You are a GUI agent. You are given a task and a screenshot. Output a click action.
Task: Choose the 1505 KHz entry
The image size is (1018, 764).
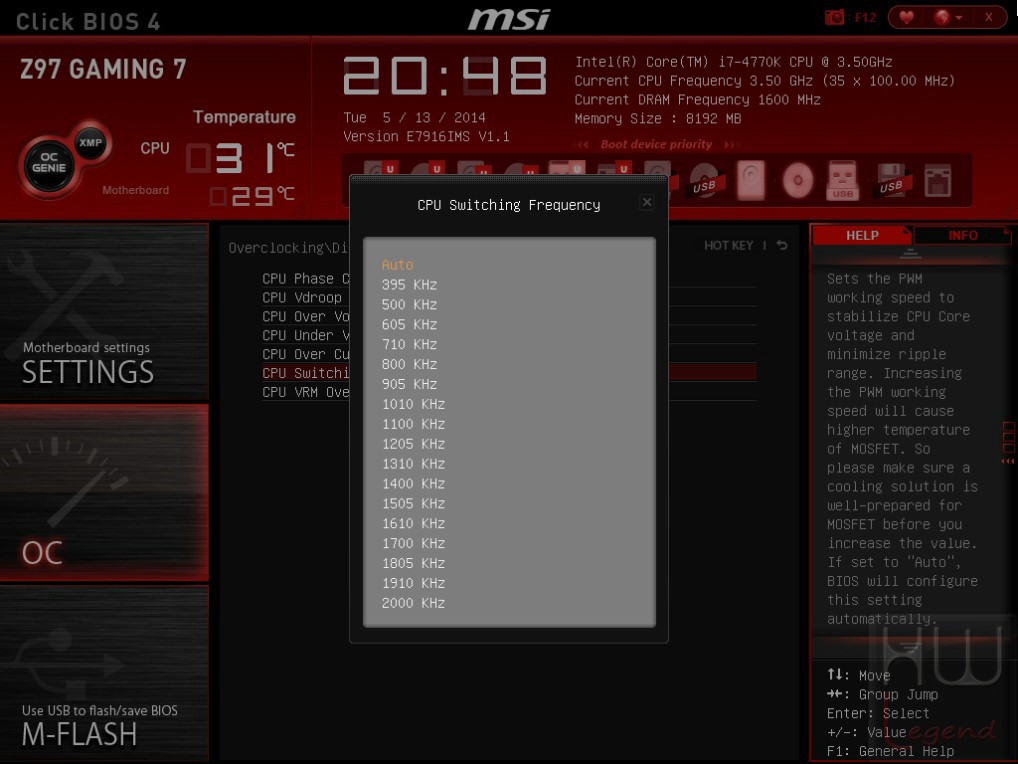(x=414, y=504)
